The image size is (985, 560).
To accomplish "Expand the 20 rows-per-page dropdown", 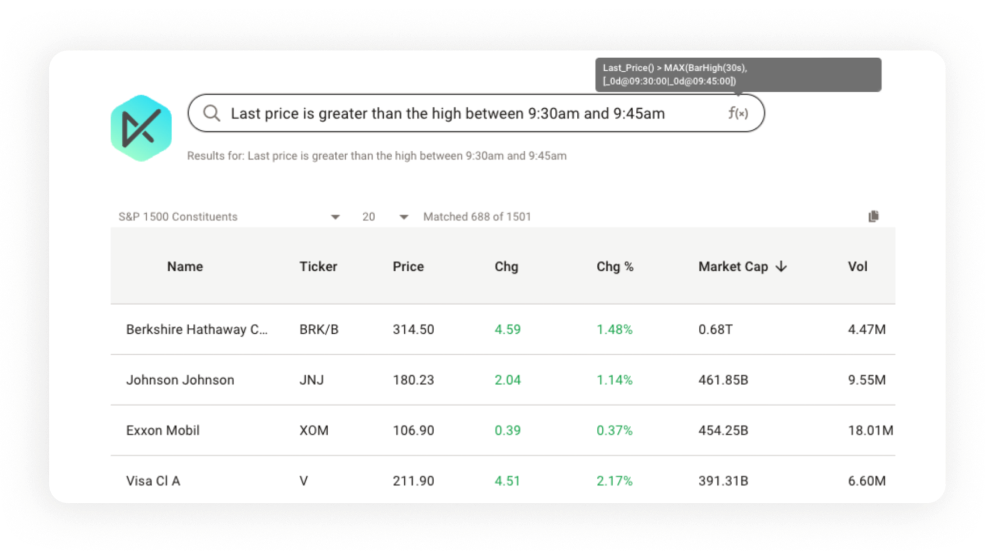I will tap(404, 217).
